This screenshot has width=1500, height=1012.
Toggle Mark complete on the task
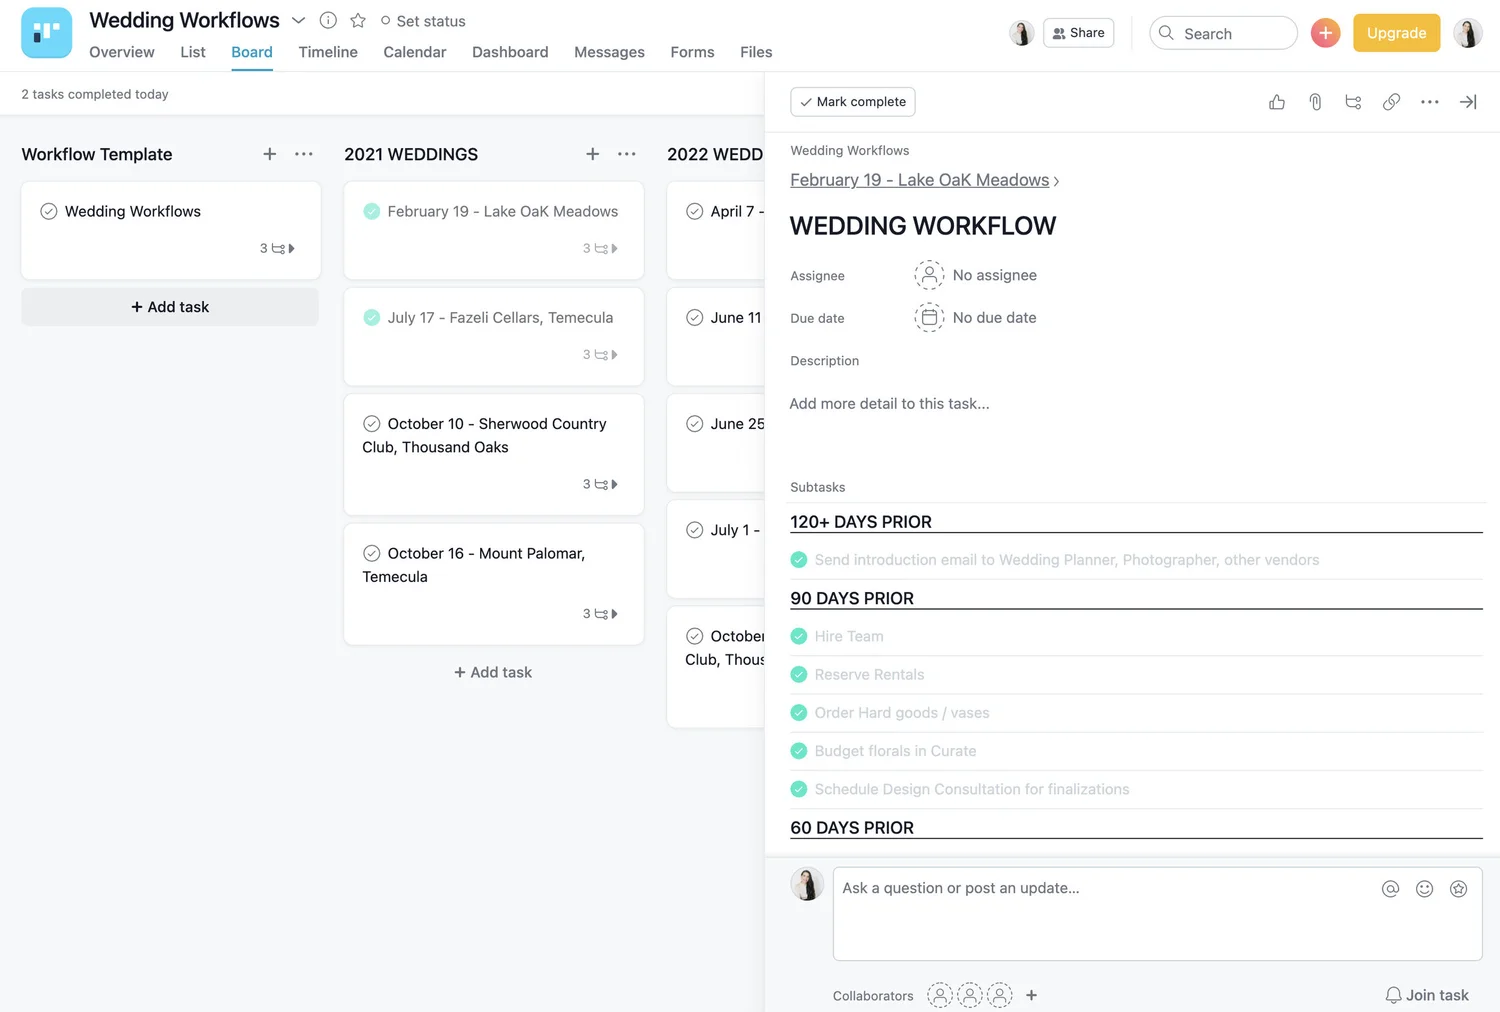pyautogui.click(x=852, y=101)
